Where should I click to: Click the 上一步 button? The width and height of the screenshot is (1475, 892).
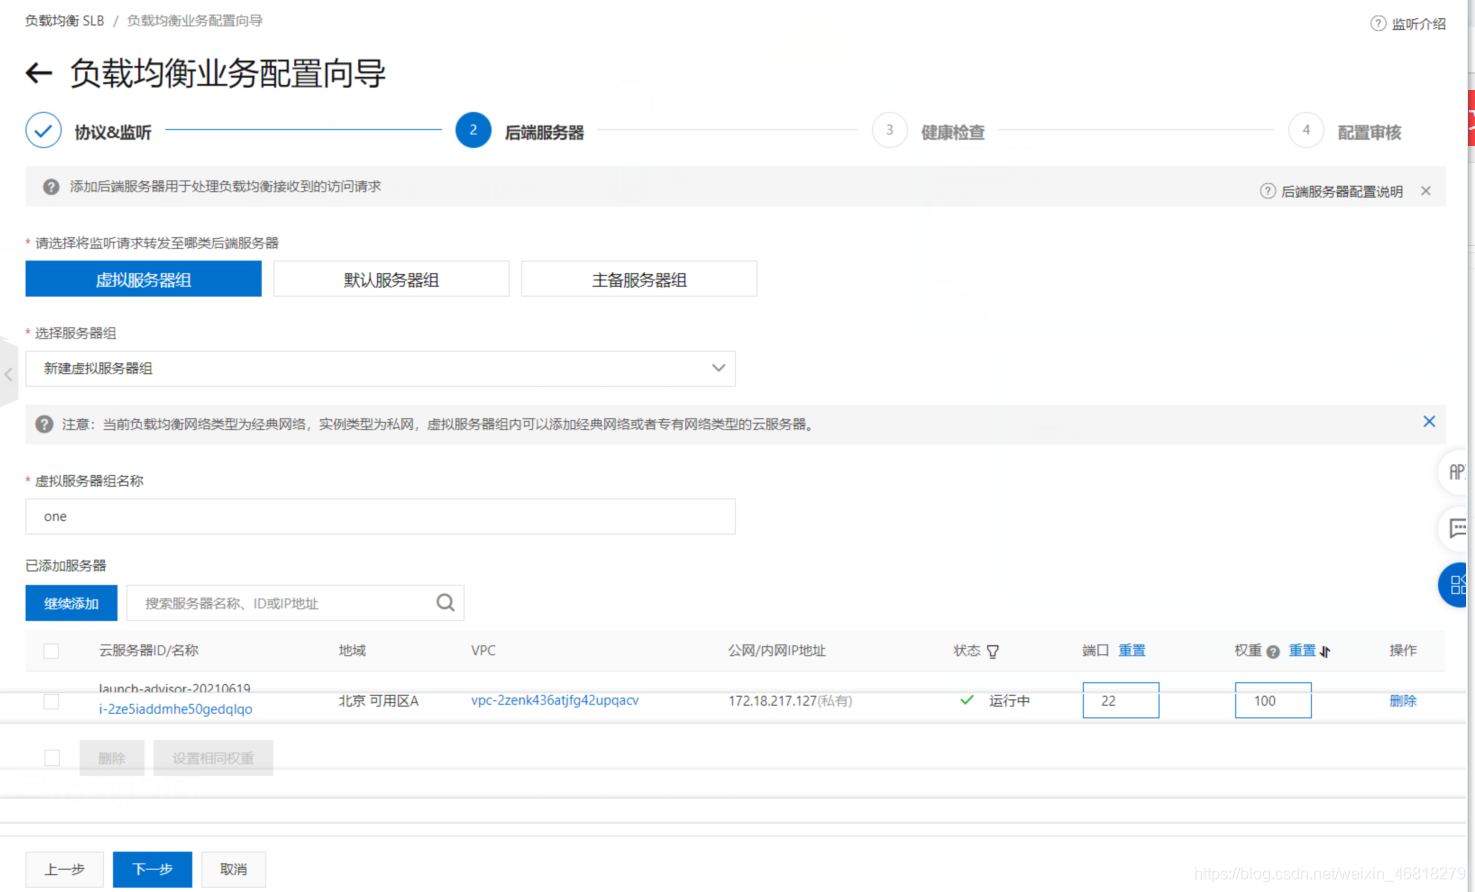(64, 869)
